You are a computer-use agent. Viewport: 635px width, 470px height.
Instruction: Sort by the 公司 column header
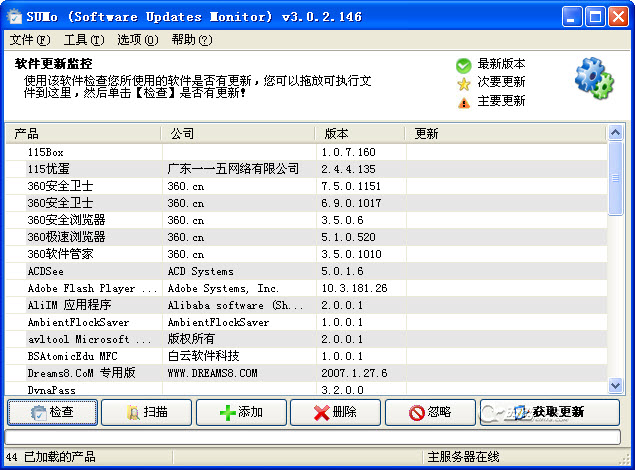coord(238,134)
